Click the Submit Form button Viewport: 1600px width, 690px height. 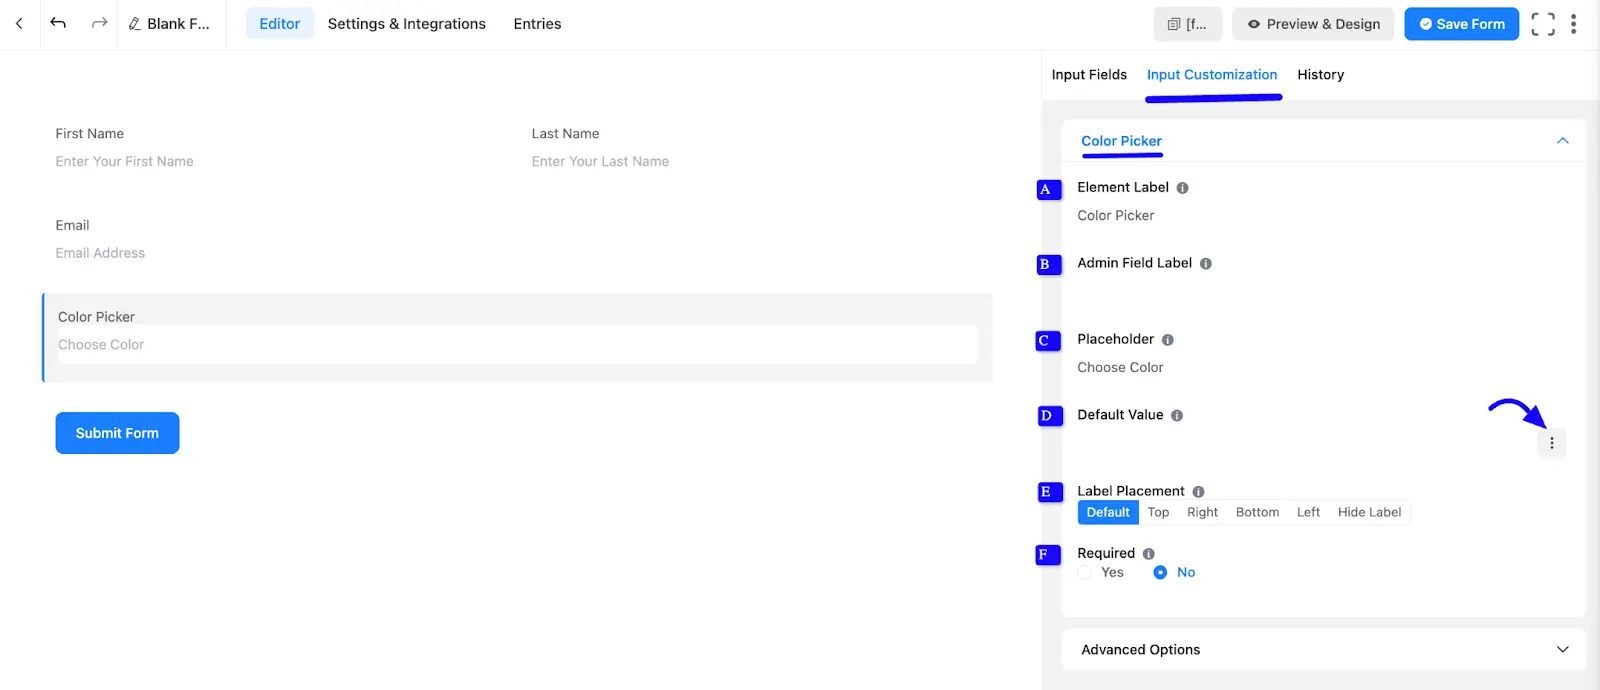[x=117, y=433]
